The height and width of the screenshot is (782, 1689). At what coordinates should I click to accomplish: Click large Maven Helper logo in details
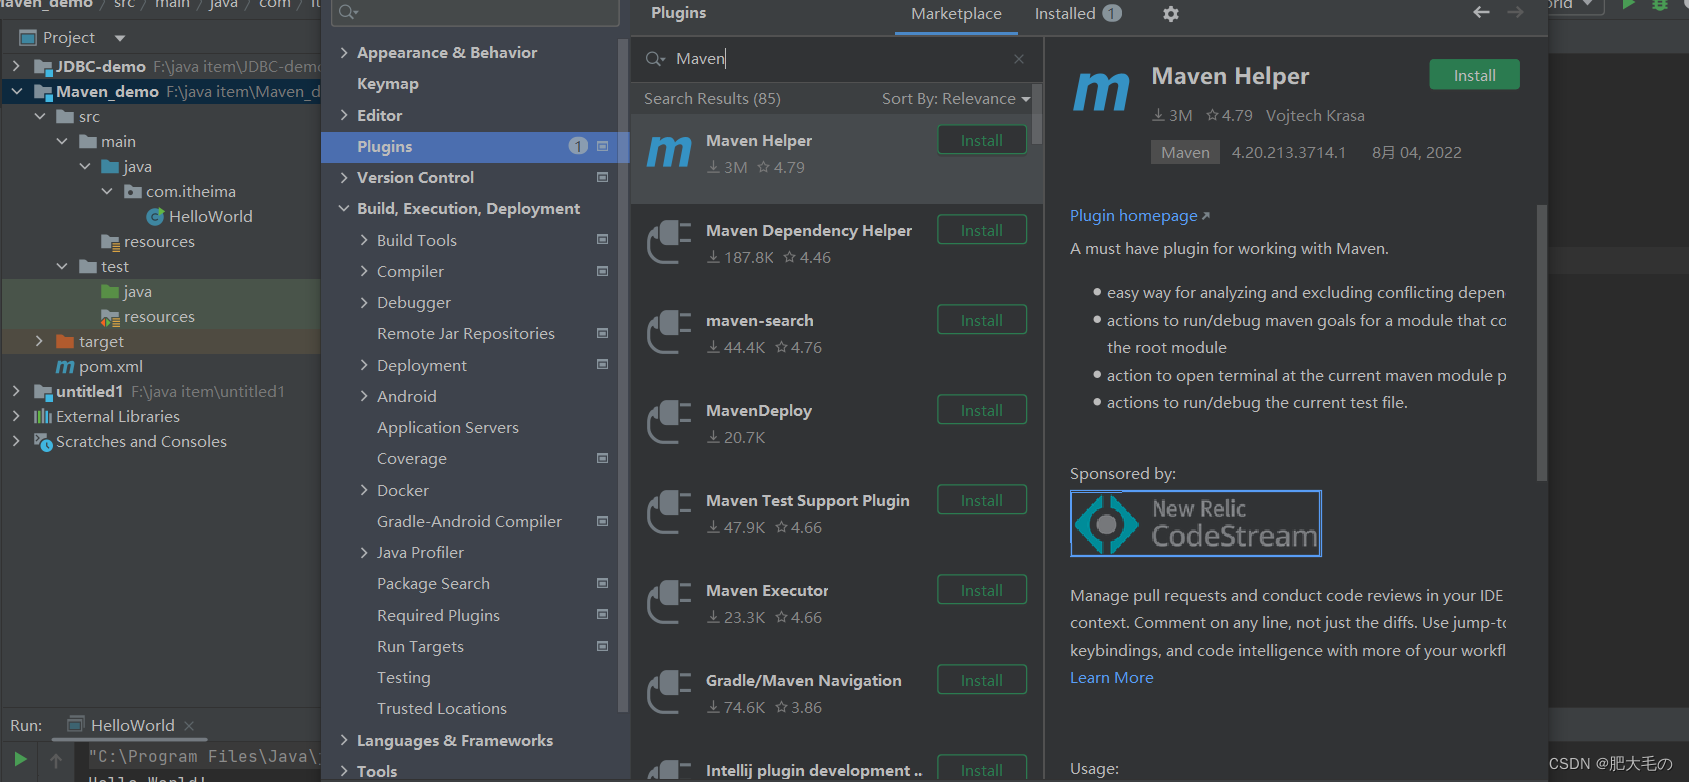[x=1101, y=91]
